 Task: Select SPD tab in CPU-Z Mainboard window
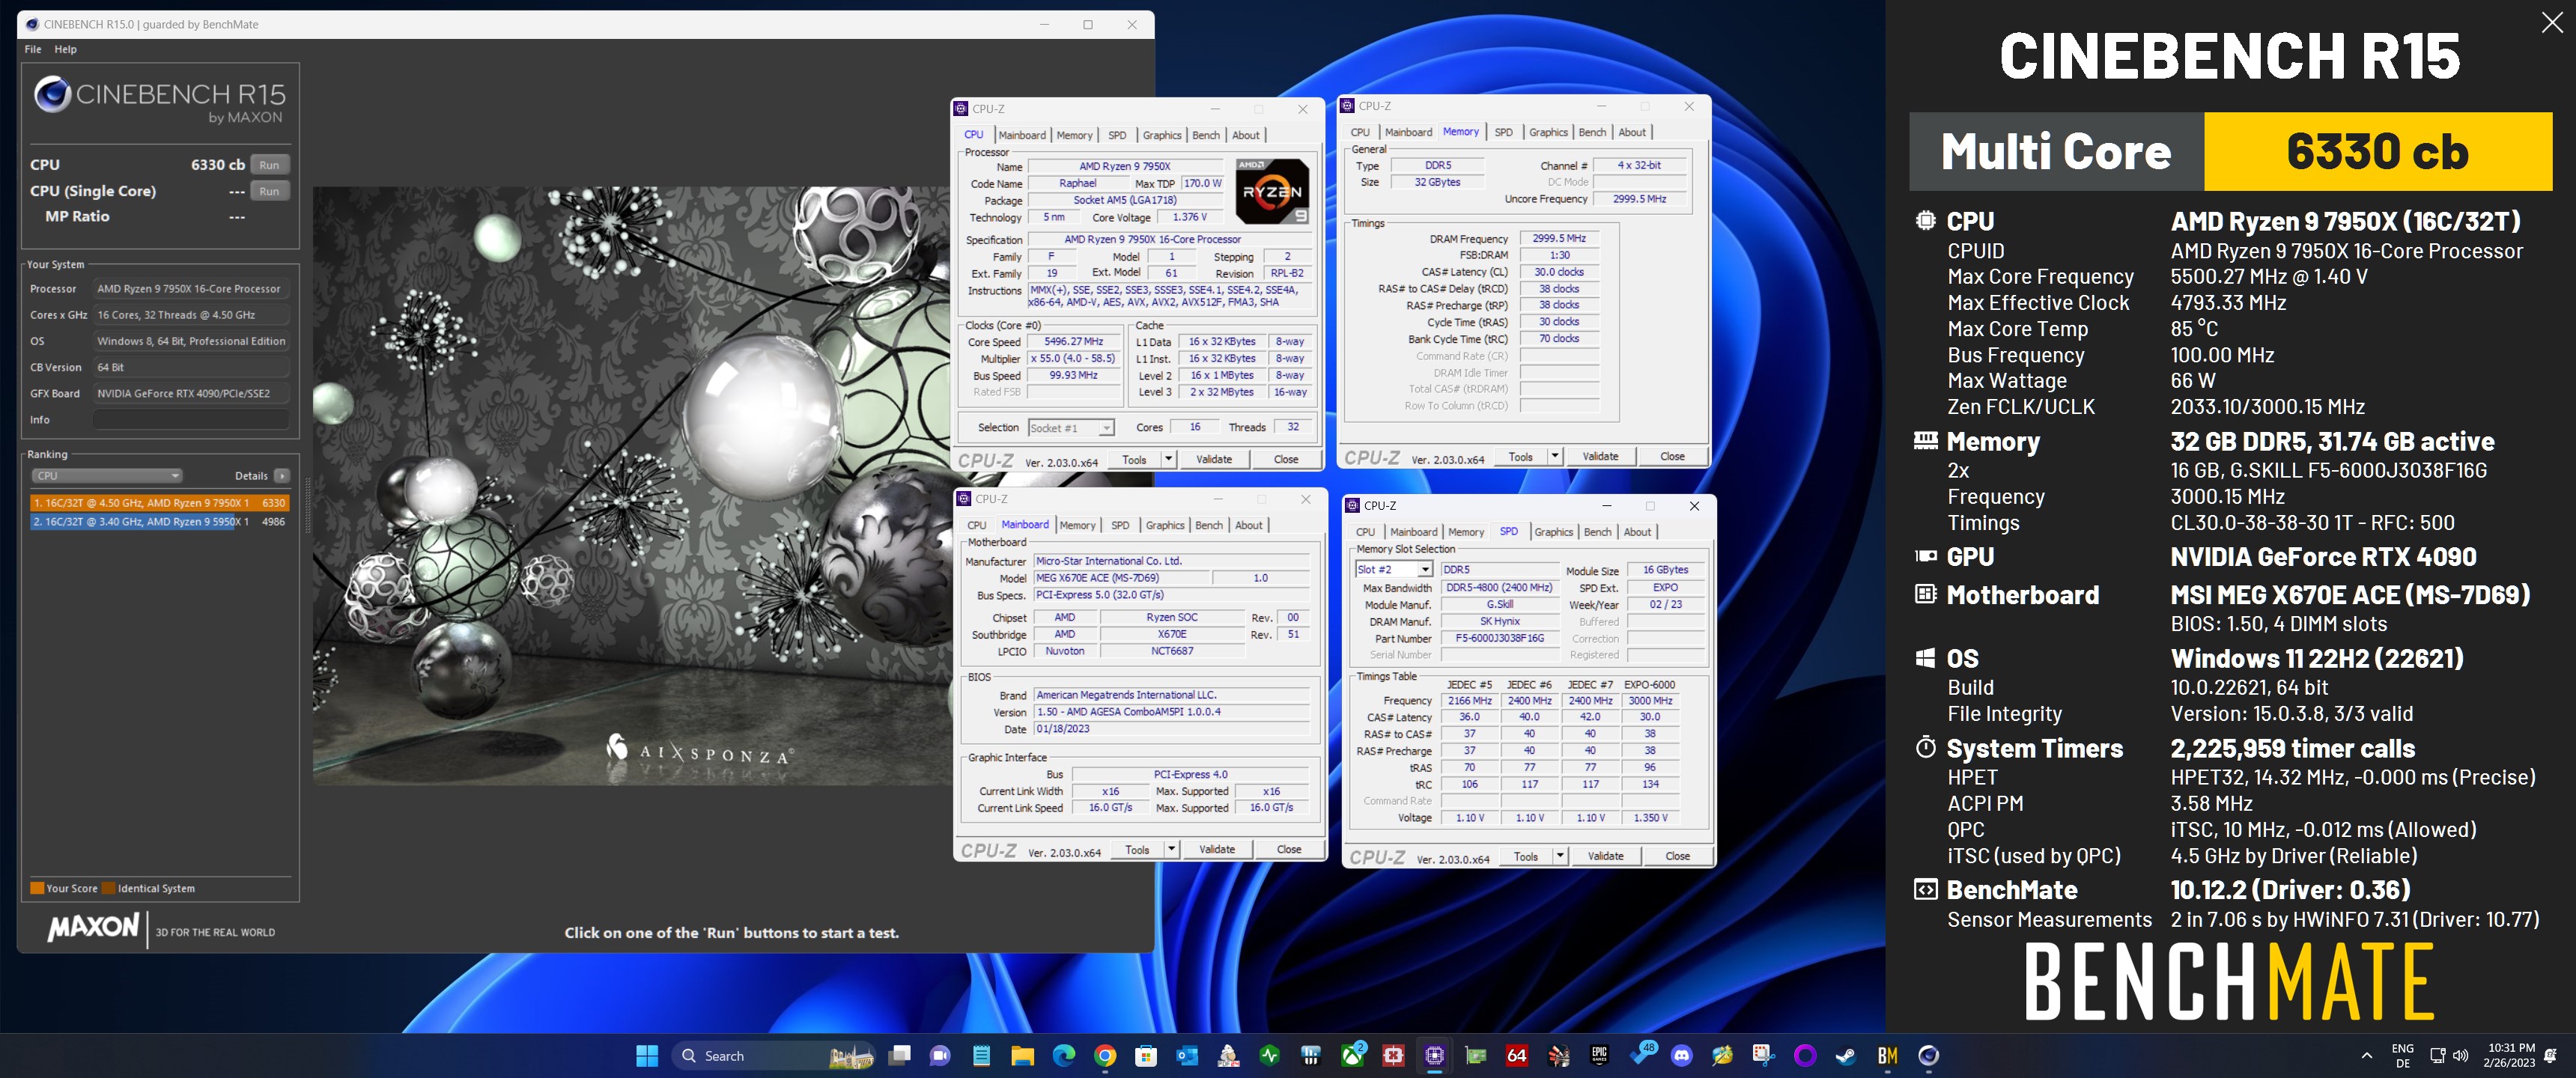(x=1120, y=525)
